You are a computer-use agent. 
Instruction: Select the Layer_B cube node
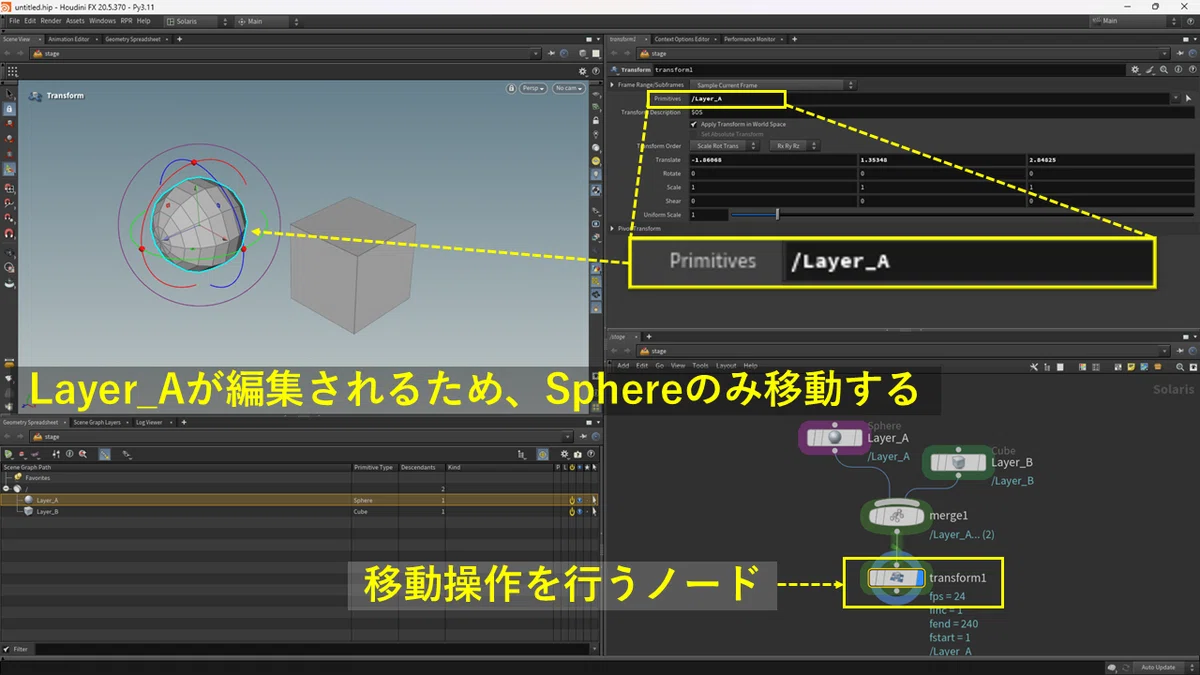[x=958, y=462]
